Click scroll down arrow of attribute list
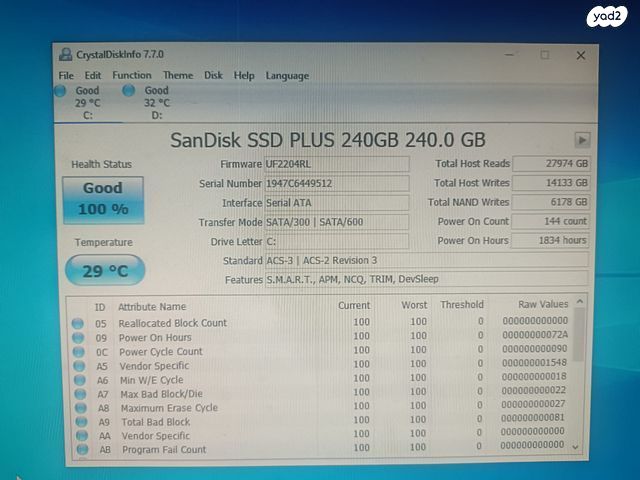This screenshot has width=640, height=480. pos(576,447)
